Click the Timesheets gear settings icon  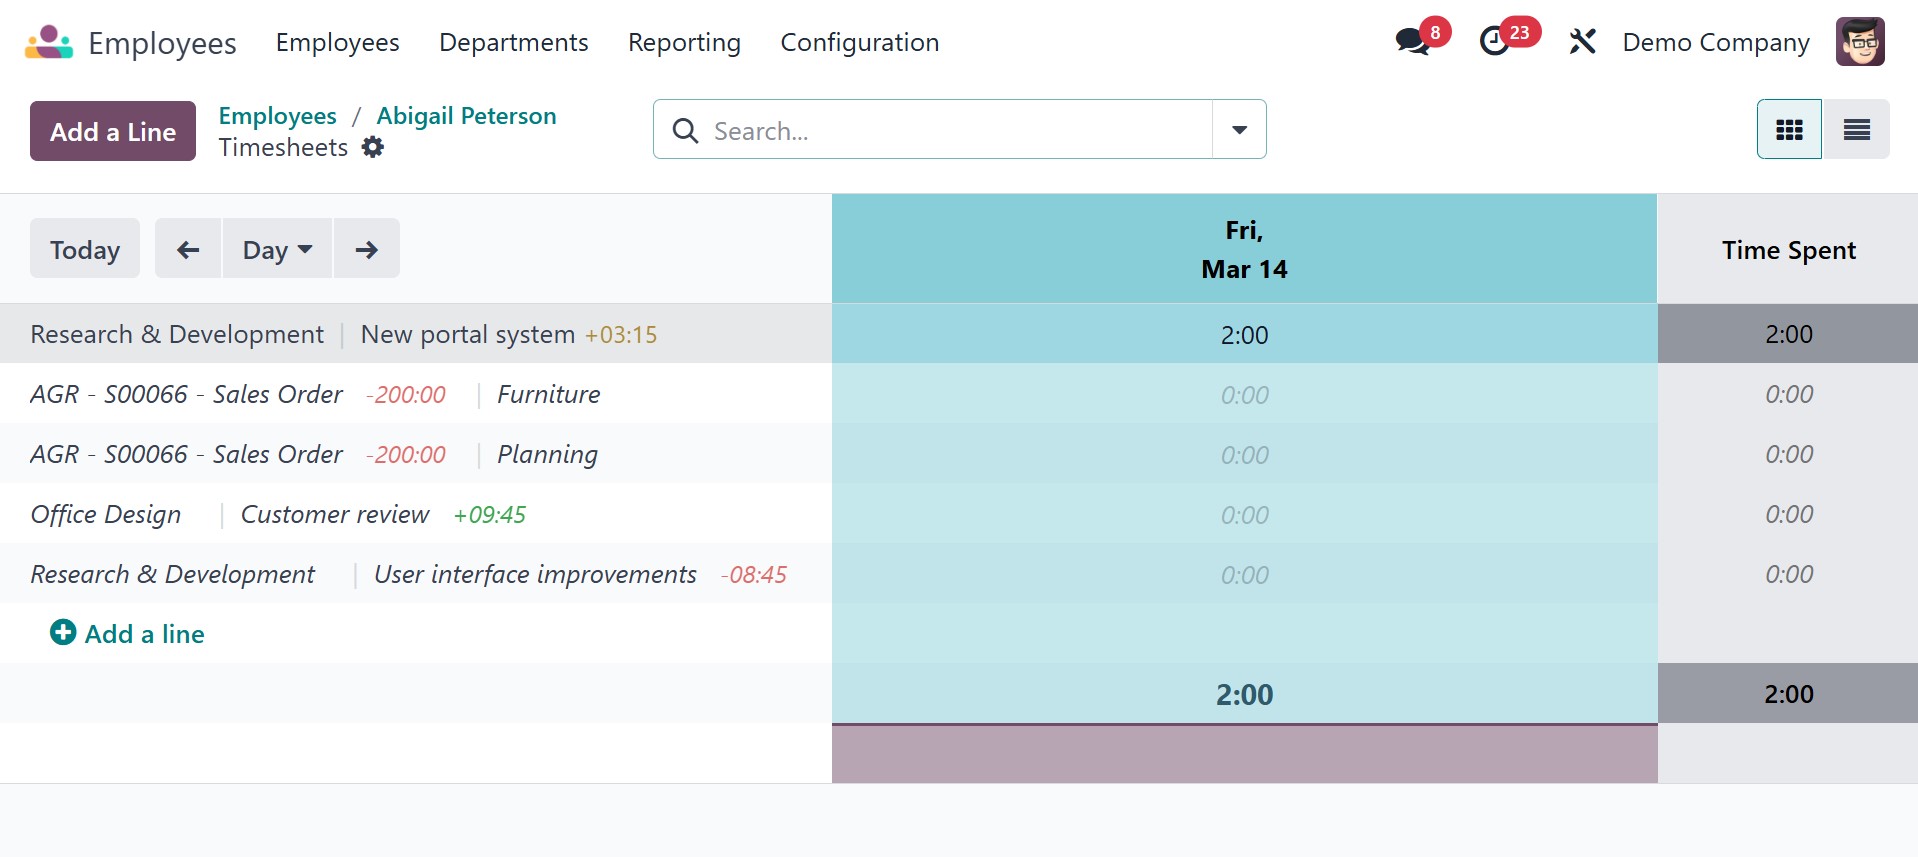click(373, 148)
